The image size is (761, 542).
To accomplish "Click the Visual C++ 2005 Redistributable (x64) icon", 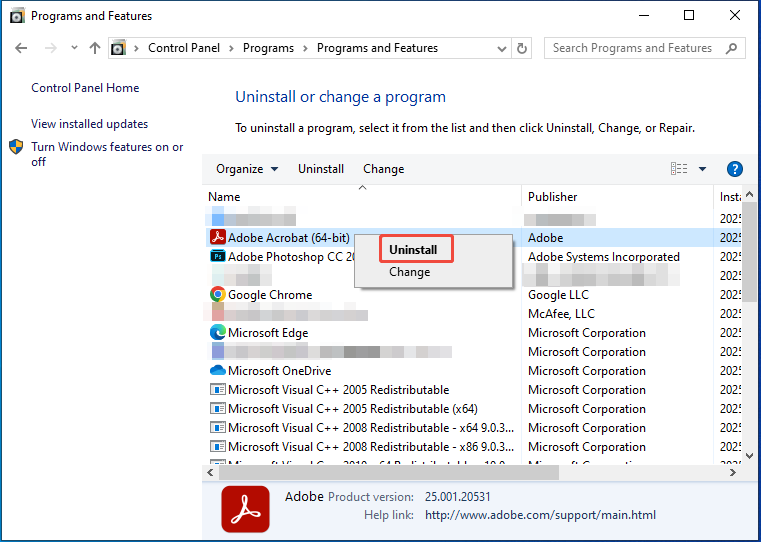I will tap(217, 409).
